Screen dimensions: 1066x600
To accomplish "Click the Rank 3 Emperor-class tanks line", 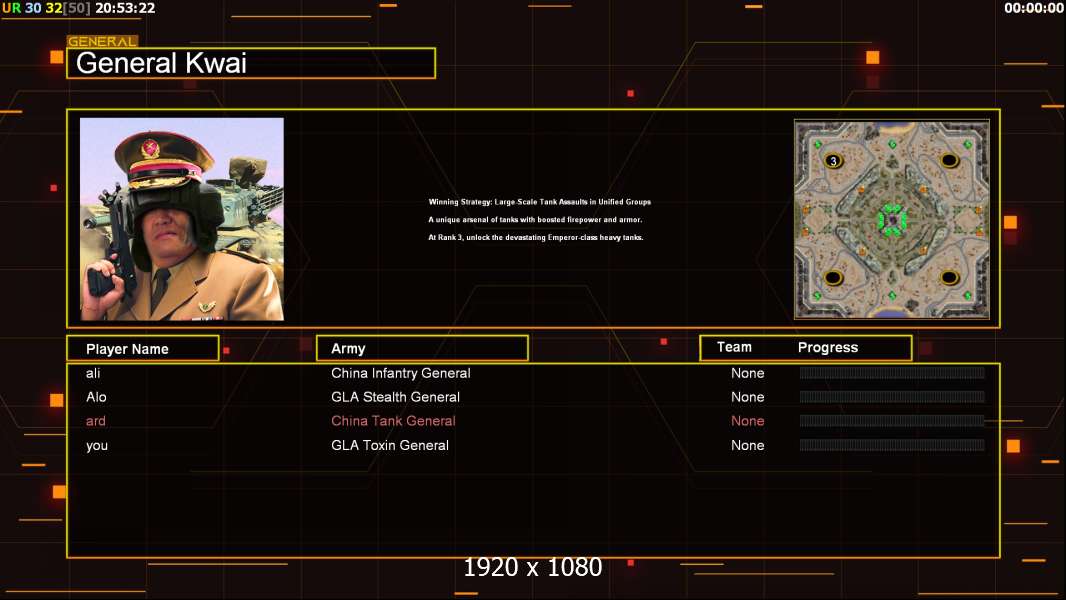I will pyautogui.click(x=535, y=237).
